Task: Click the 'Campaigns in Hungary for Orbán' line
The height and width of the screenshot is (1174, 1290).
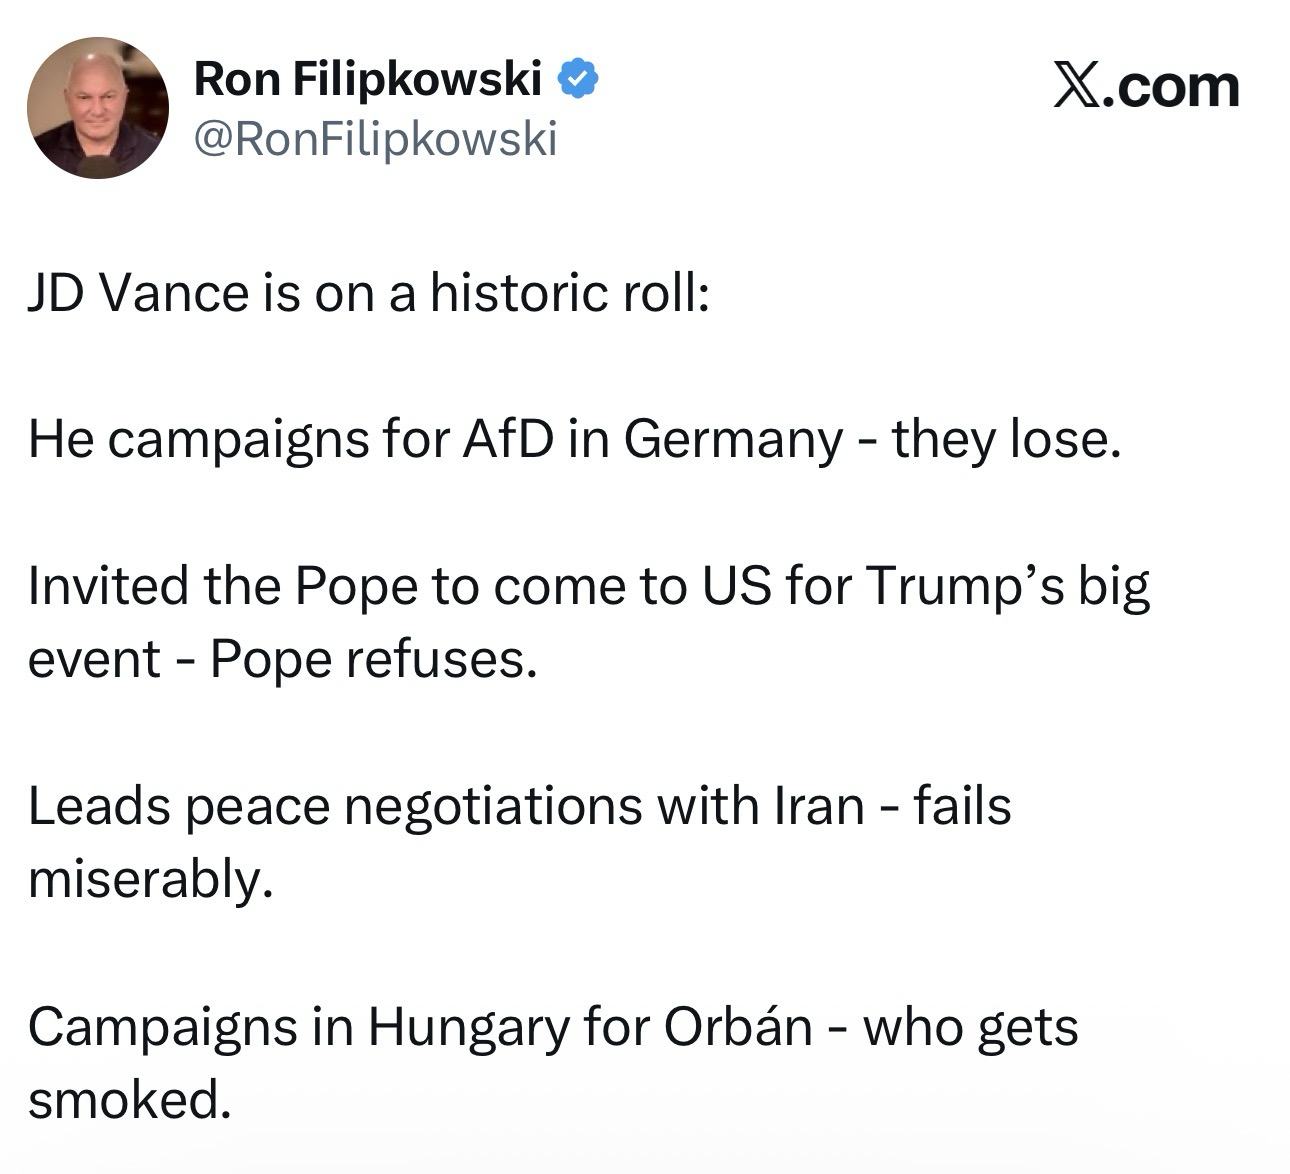Action: 552,1026
